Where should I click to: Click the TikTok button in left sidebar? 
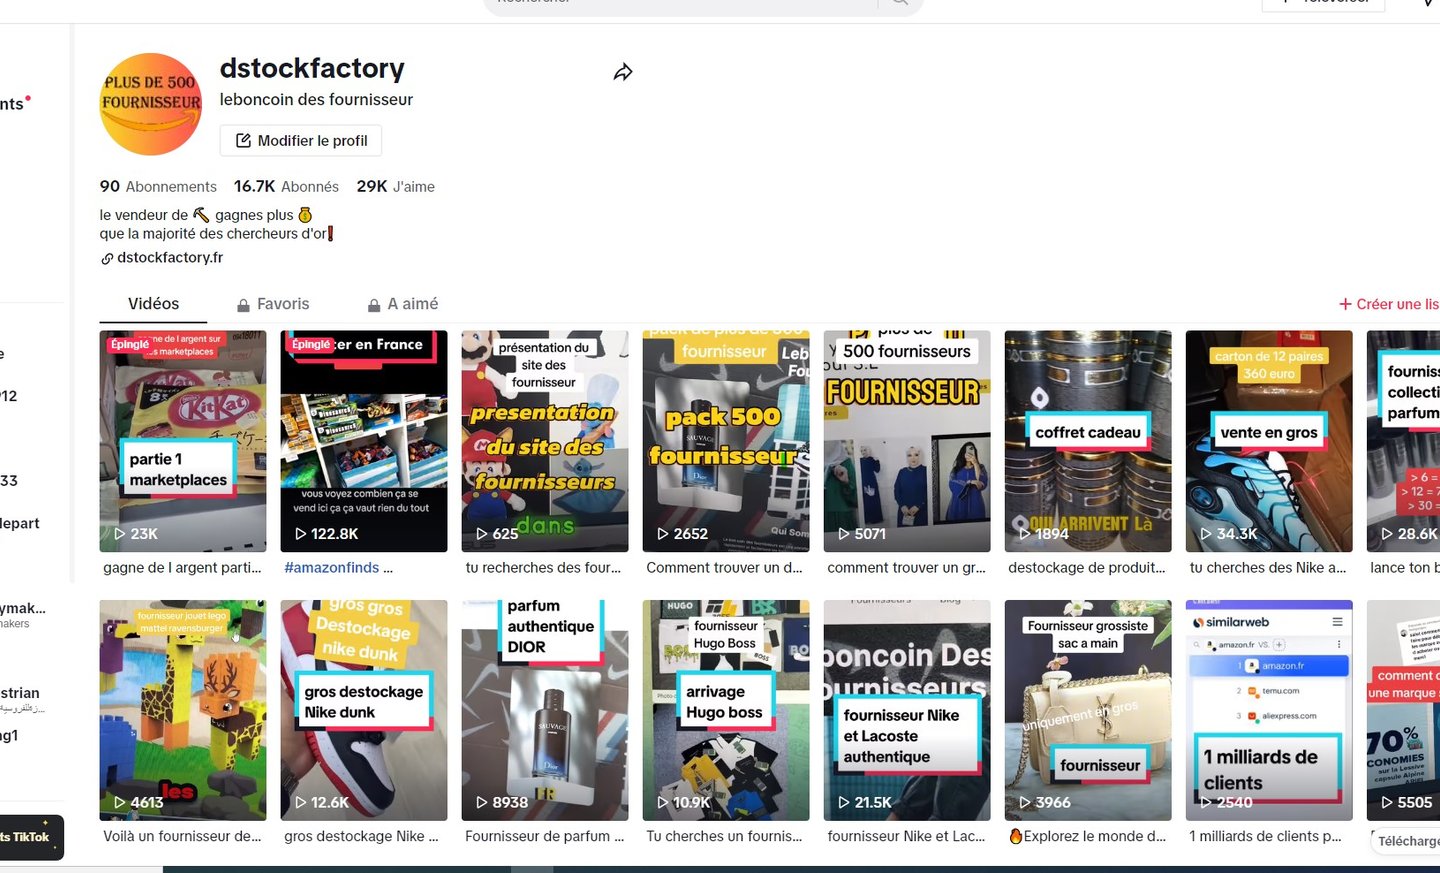pos(30,837)
